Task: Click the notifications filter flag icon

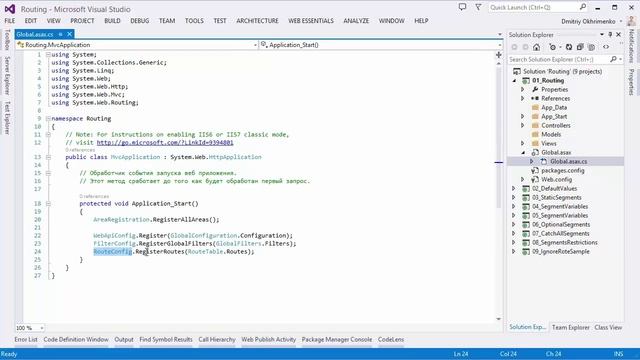Action: 478,7
